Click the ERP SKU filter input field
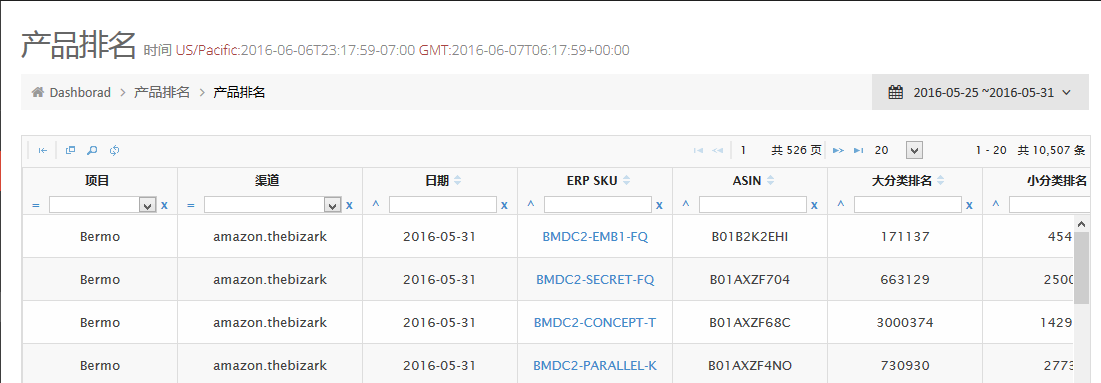1101x383 pixels. [x=598, y=205]
